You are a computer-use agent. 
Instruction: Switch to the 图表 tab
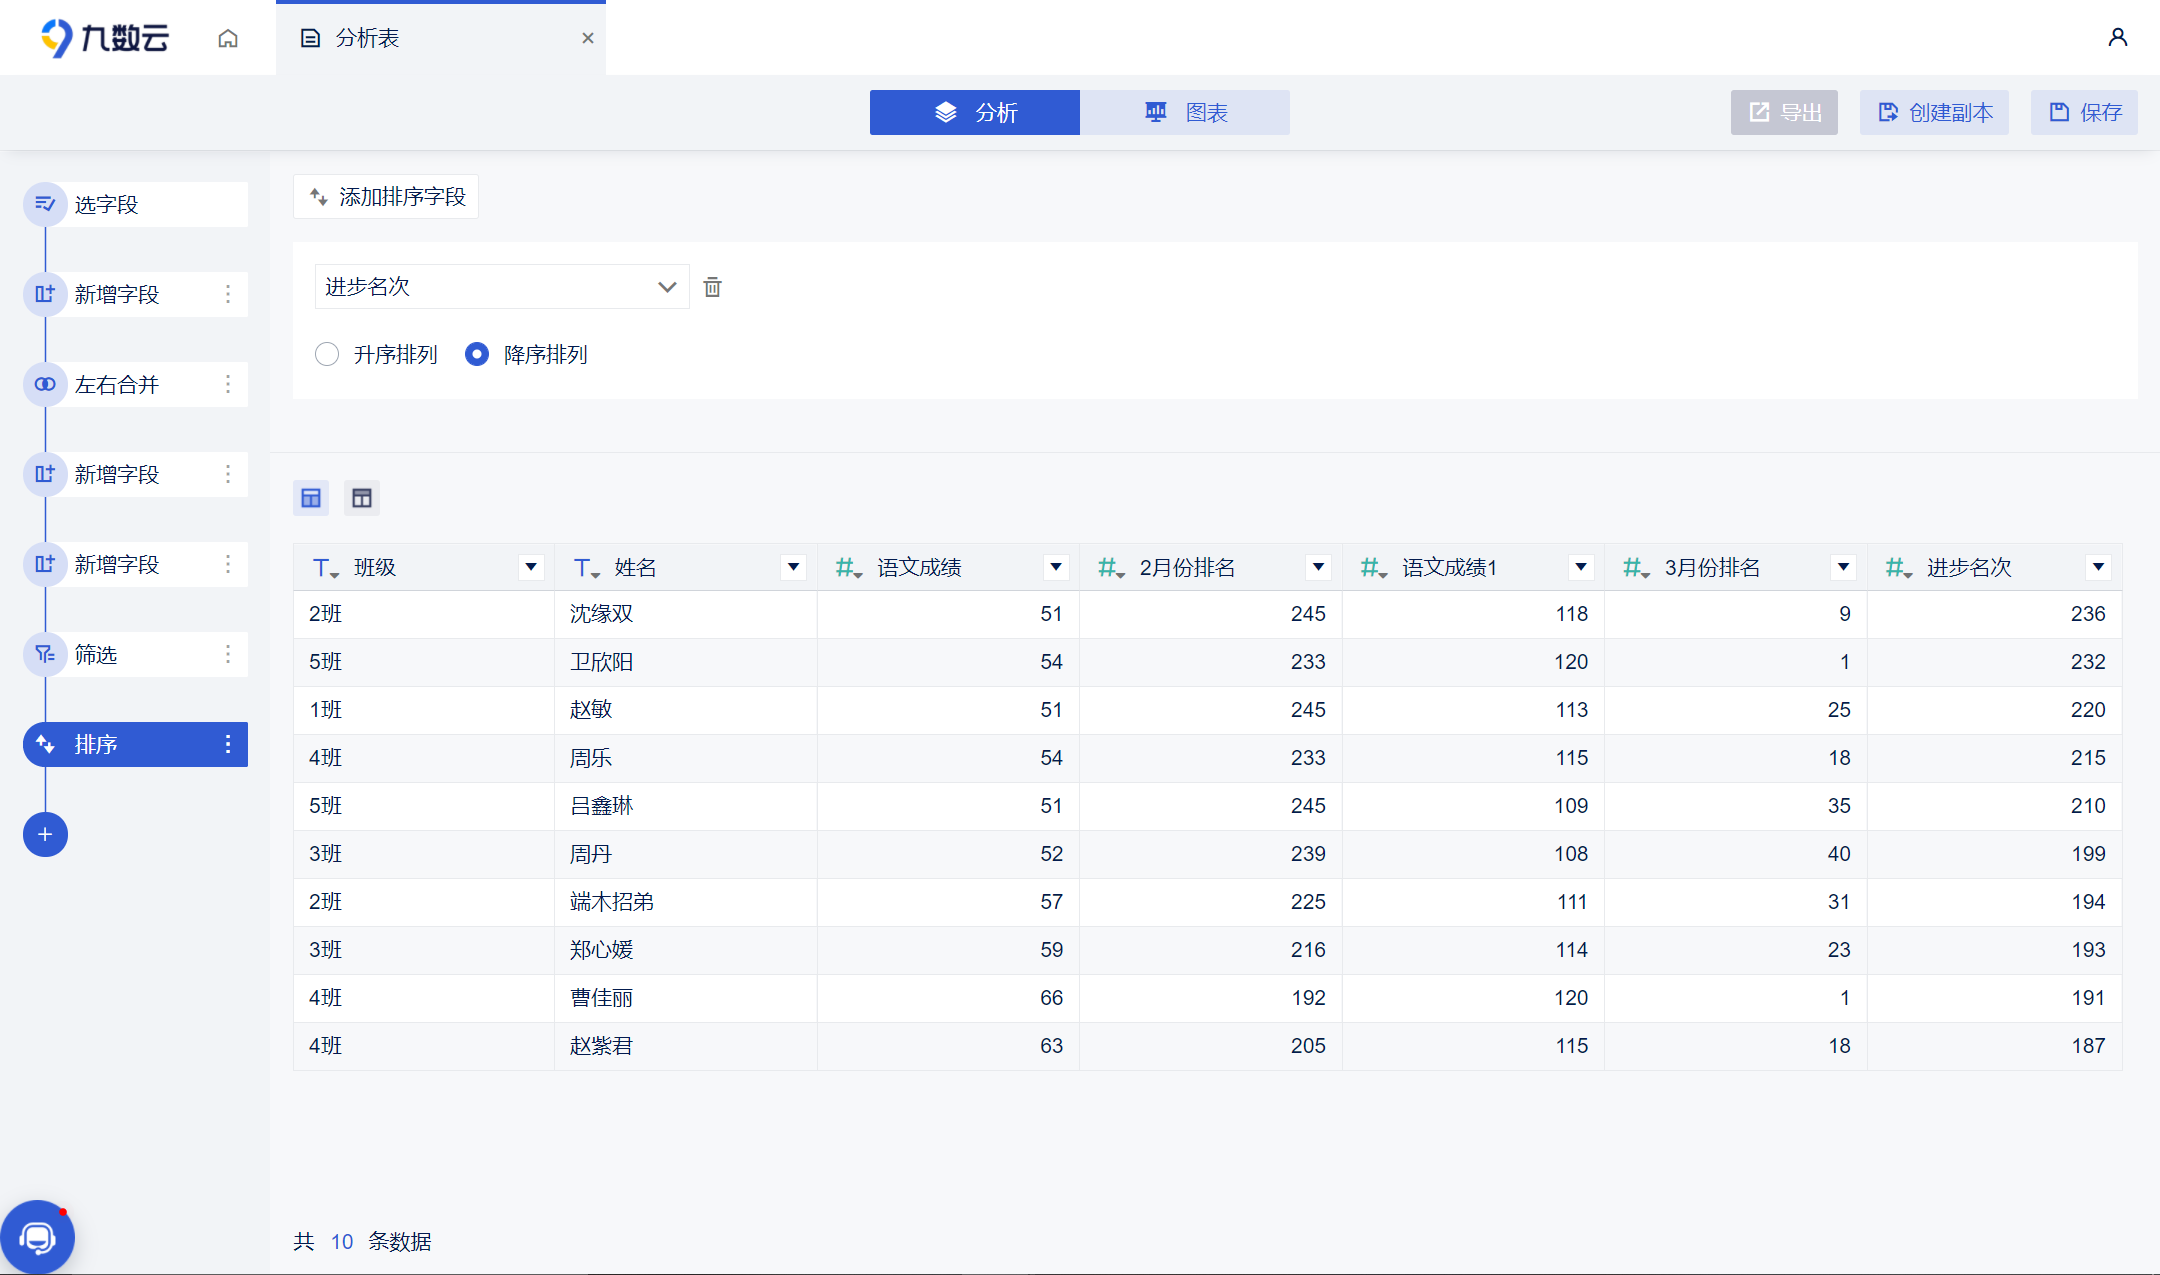point(1185,112)
